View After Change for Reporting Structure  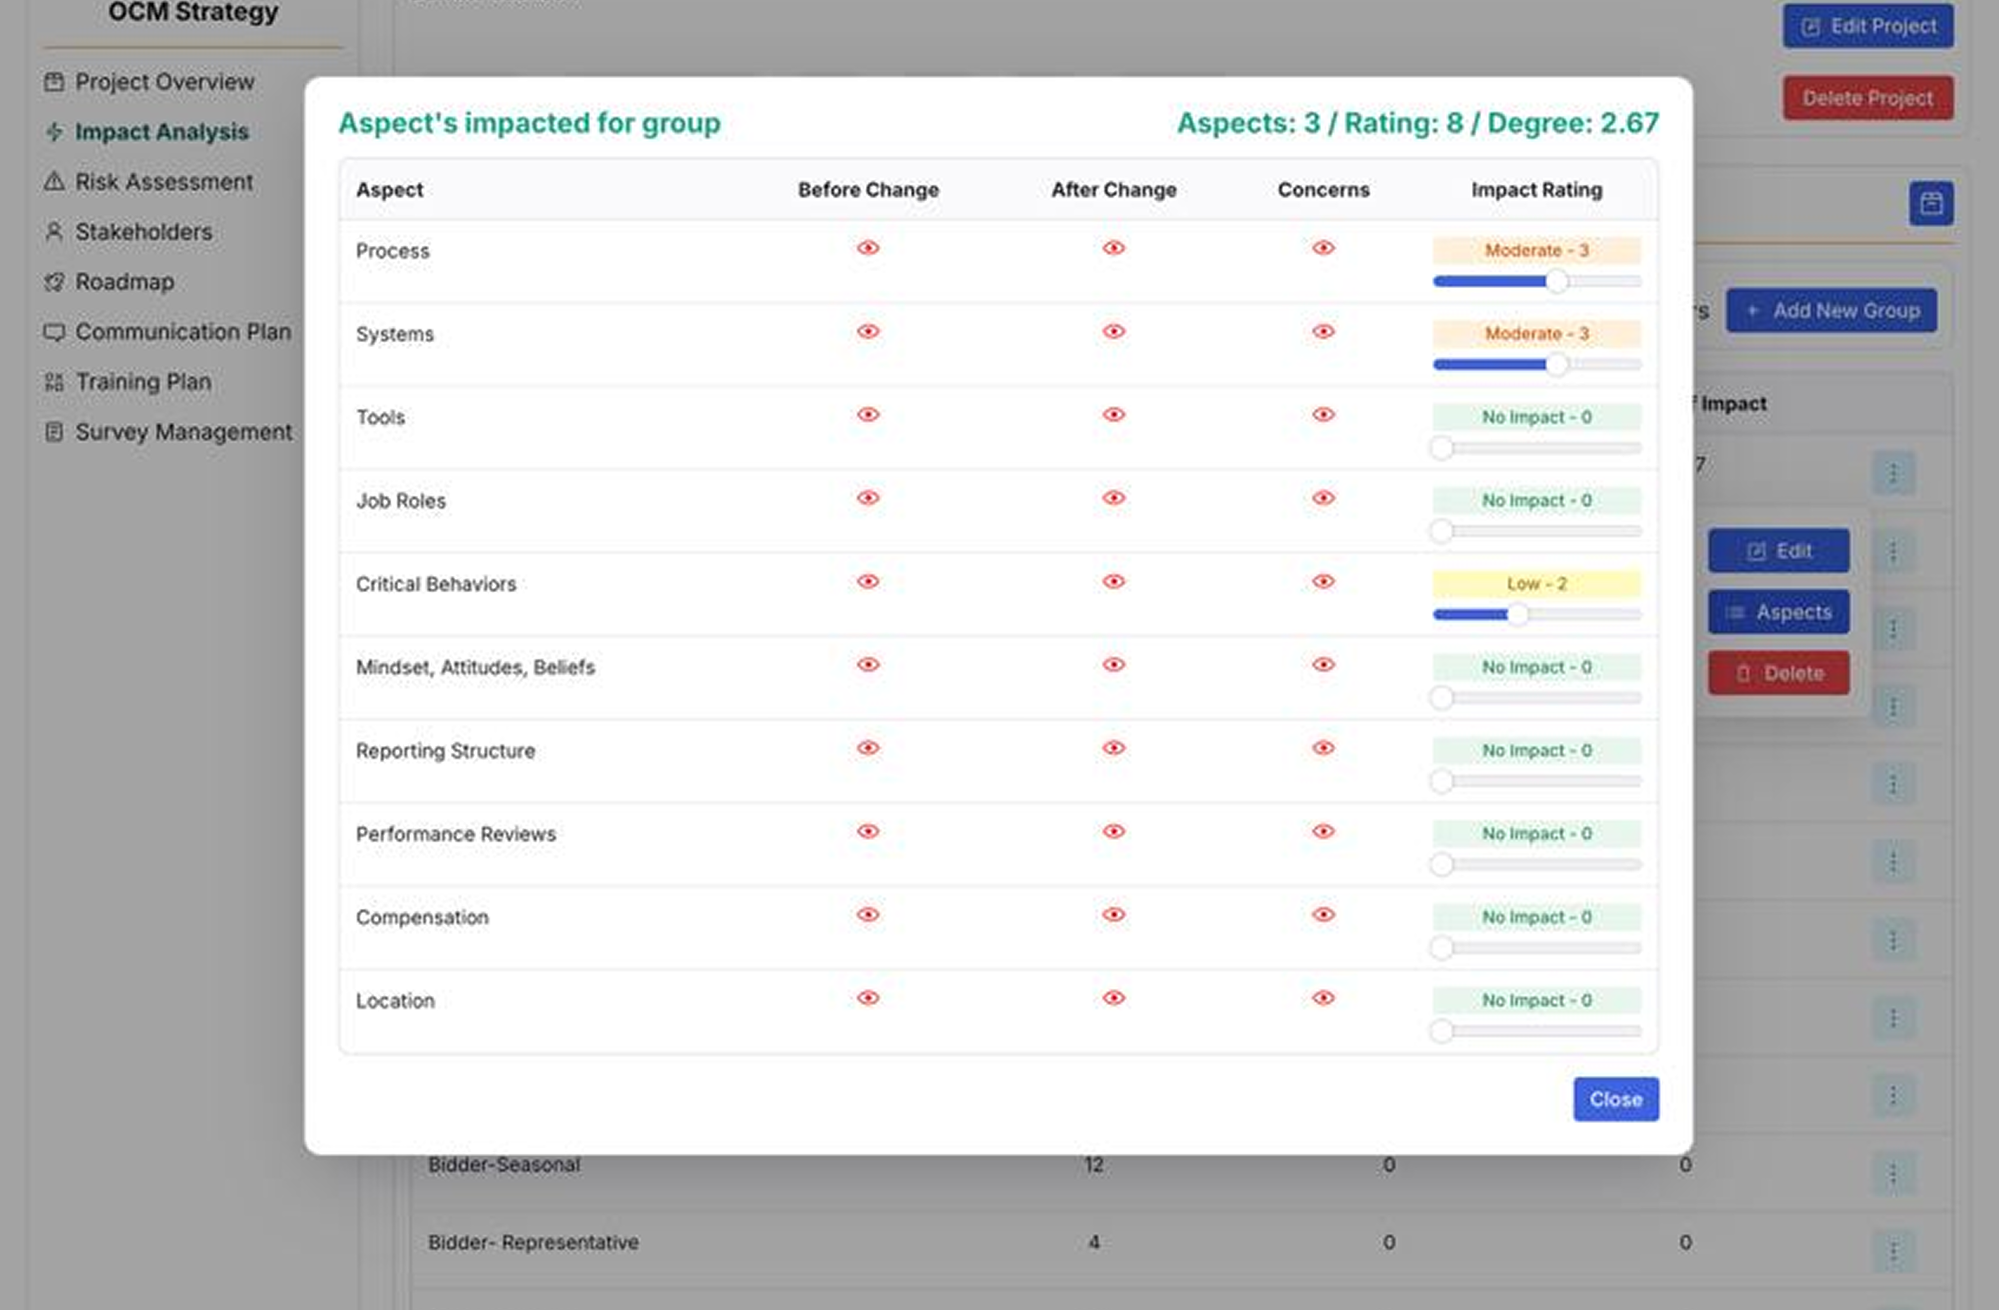1113,748
